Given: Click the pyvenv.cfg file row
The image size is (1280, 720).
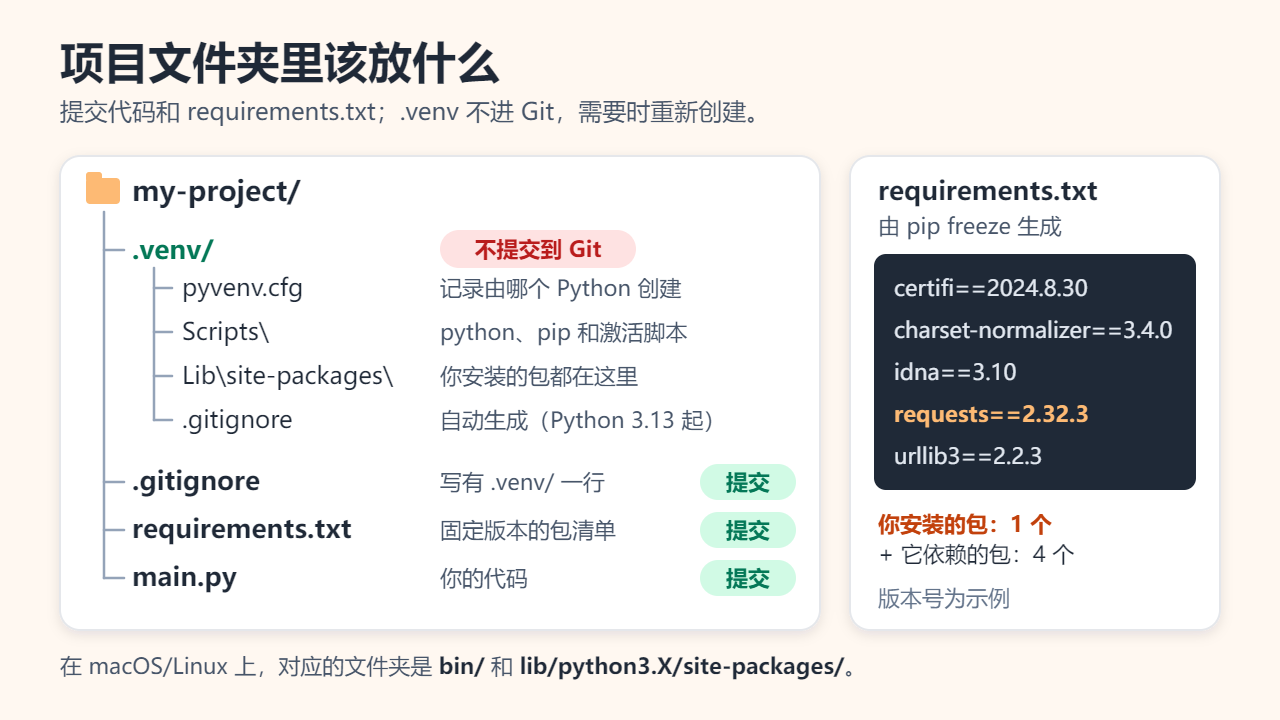Looking at the screenshot, I should (x=242, y=289).
